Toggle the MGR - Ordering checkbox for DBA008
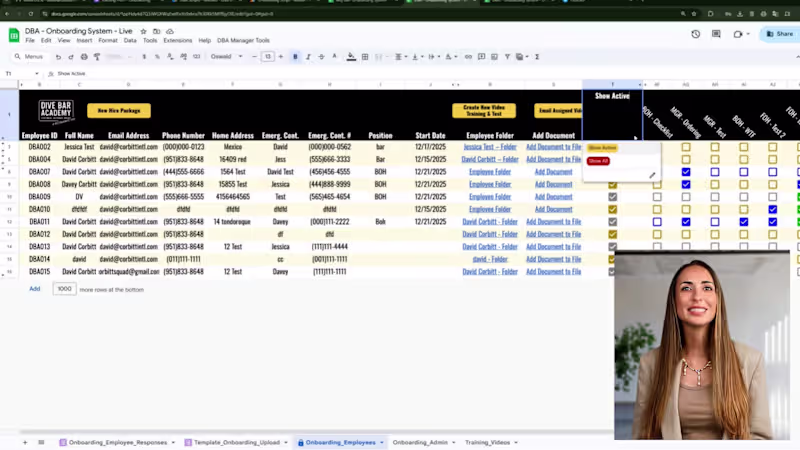 686,184
